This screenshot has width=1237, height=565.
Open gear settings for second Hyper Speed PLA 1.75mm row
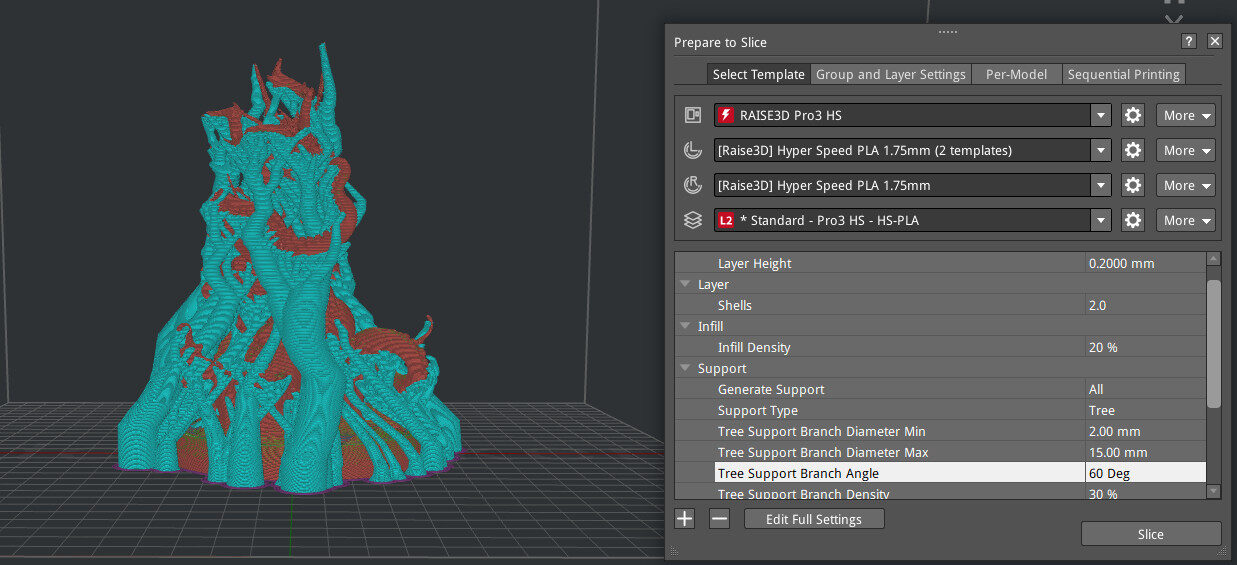pyautogui.click(x=1133, y=185)
